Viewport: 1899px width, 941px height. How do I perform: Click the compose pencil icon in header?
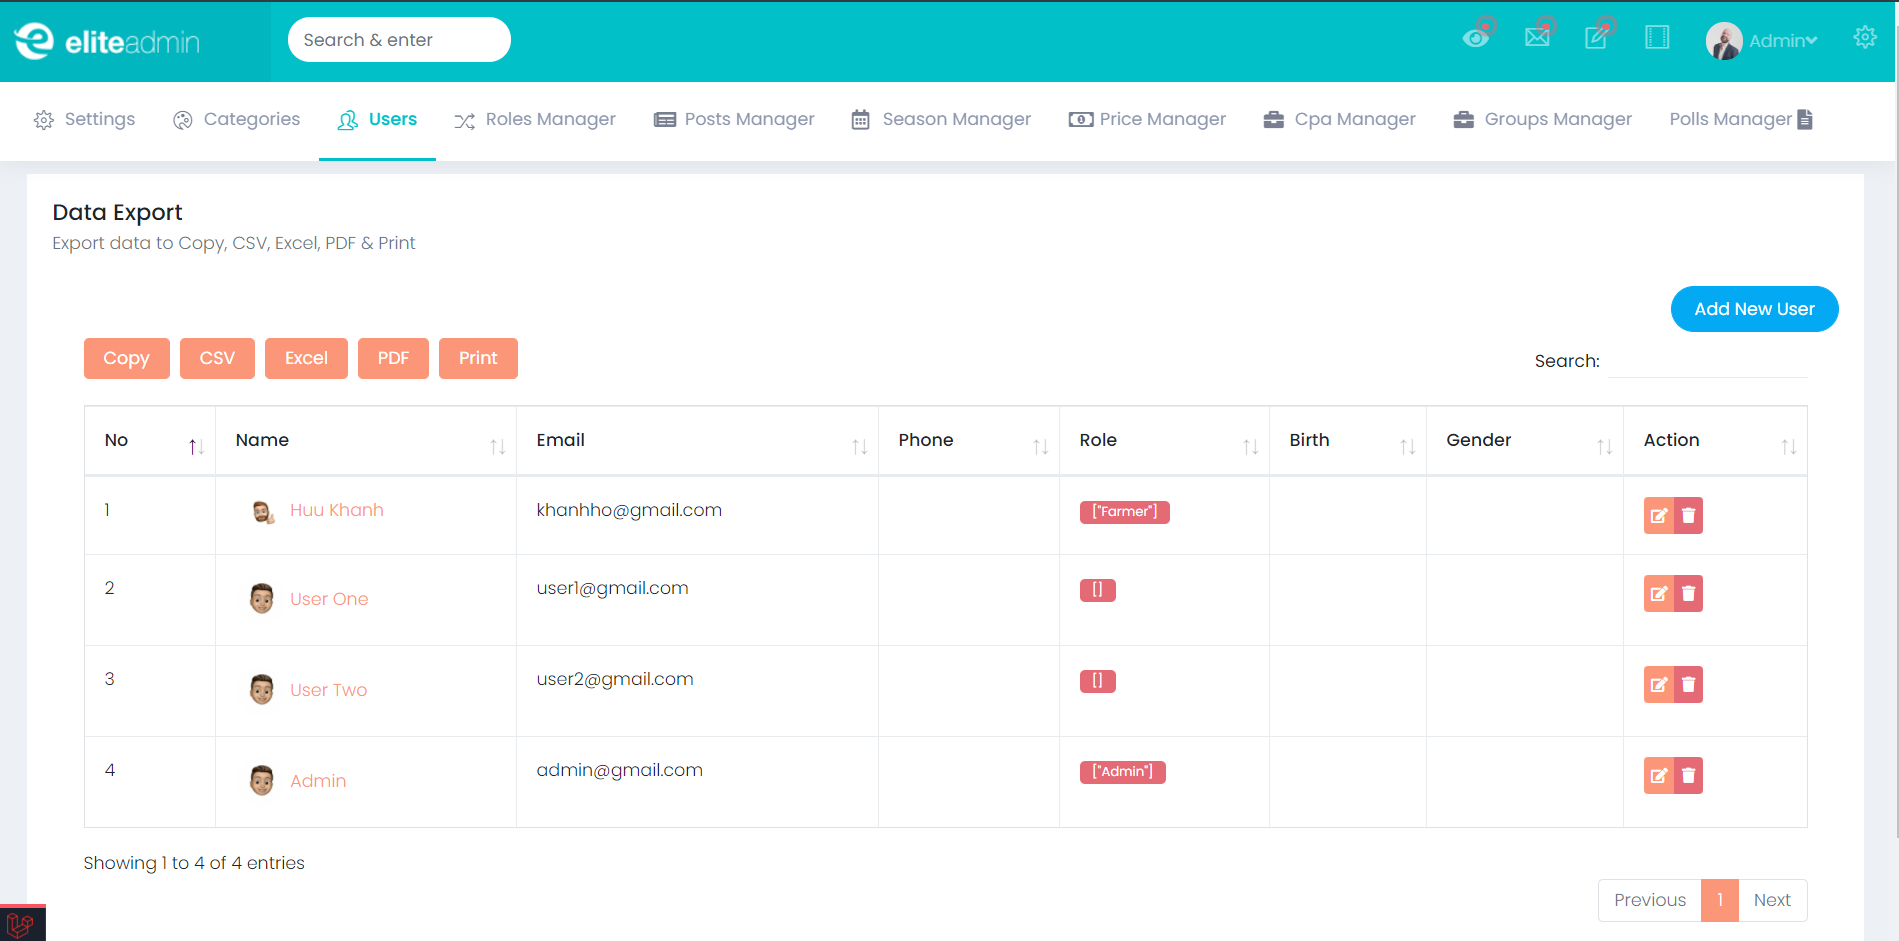point(1596,37)
